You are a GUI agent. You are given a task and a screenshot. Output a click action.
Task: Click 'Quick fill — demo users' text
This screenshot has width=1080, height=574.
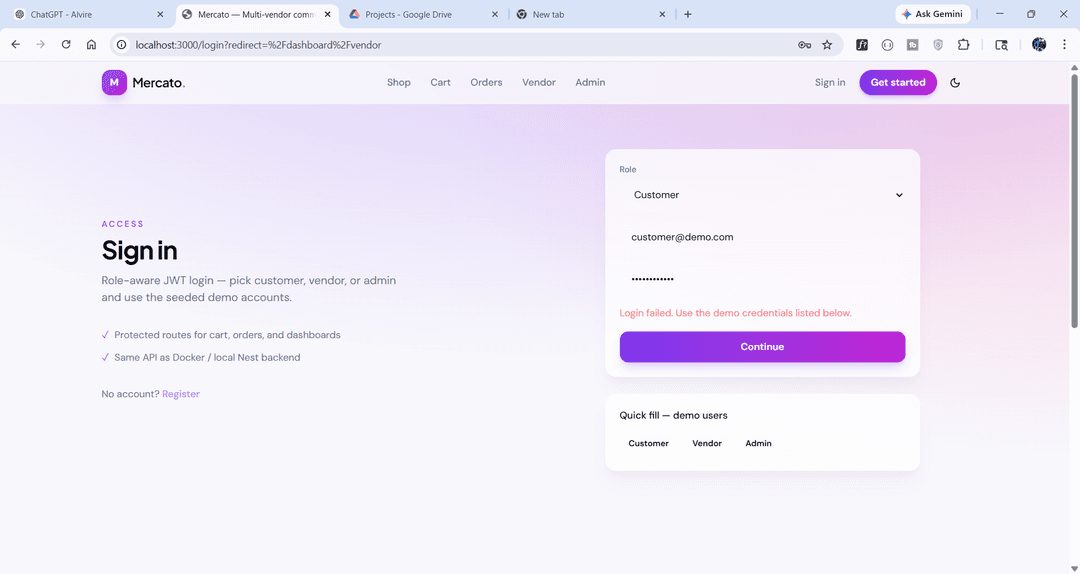click(673, 416)
